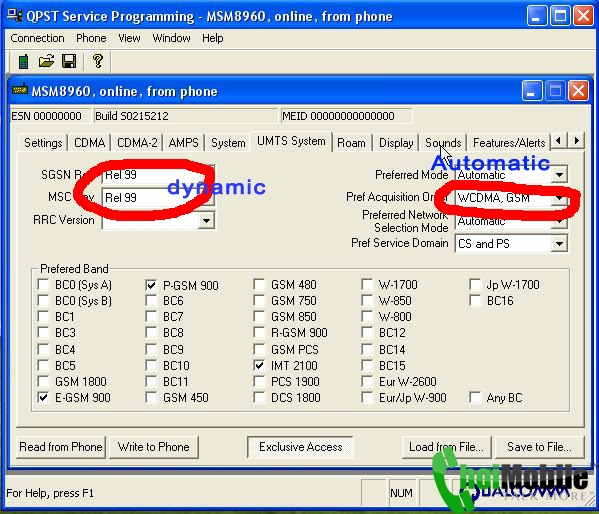Image resolution: width=599 pixels, height=514 pixels.
Task: Click the Write to Phone button
Action: click(154, 447)
